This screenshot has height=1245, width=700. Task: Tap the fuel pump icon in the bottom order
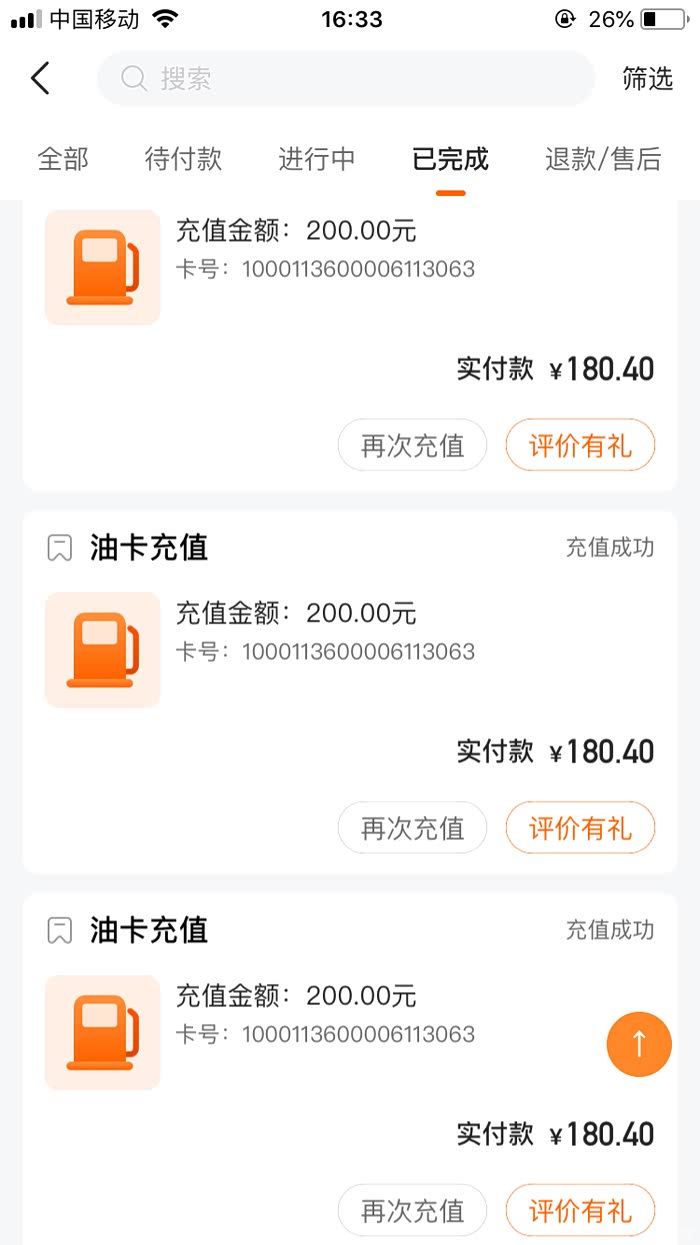tap(103, 1032)
